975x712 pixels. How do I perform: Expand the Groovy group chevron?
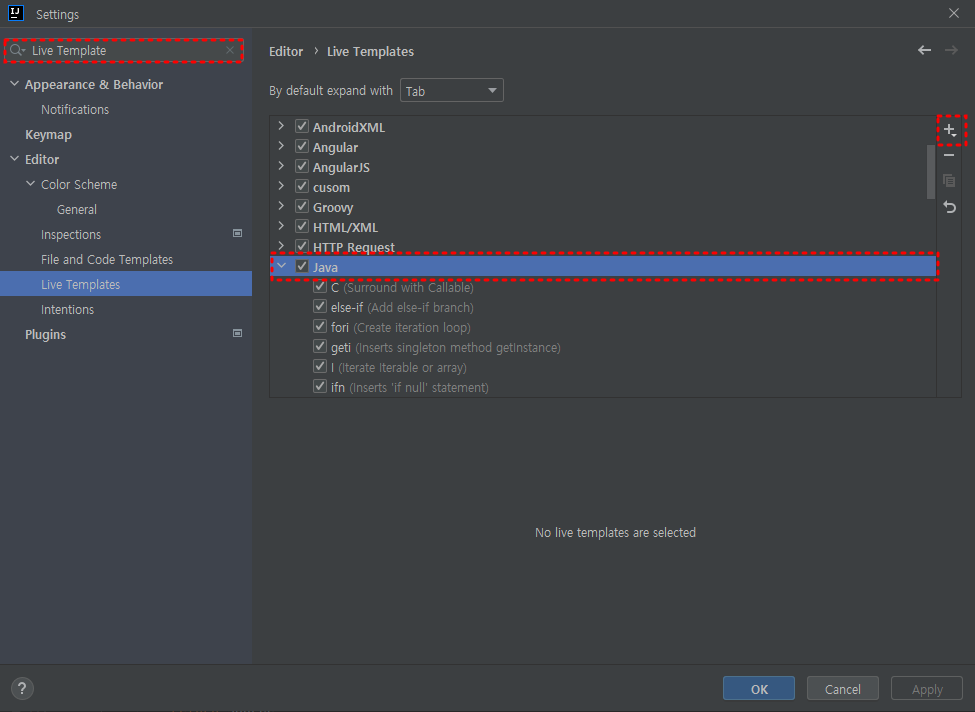point(281,206)
